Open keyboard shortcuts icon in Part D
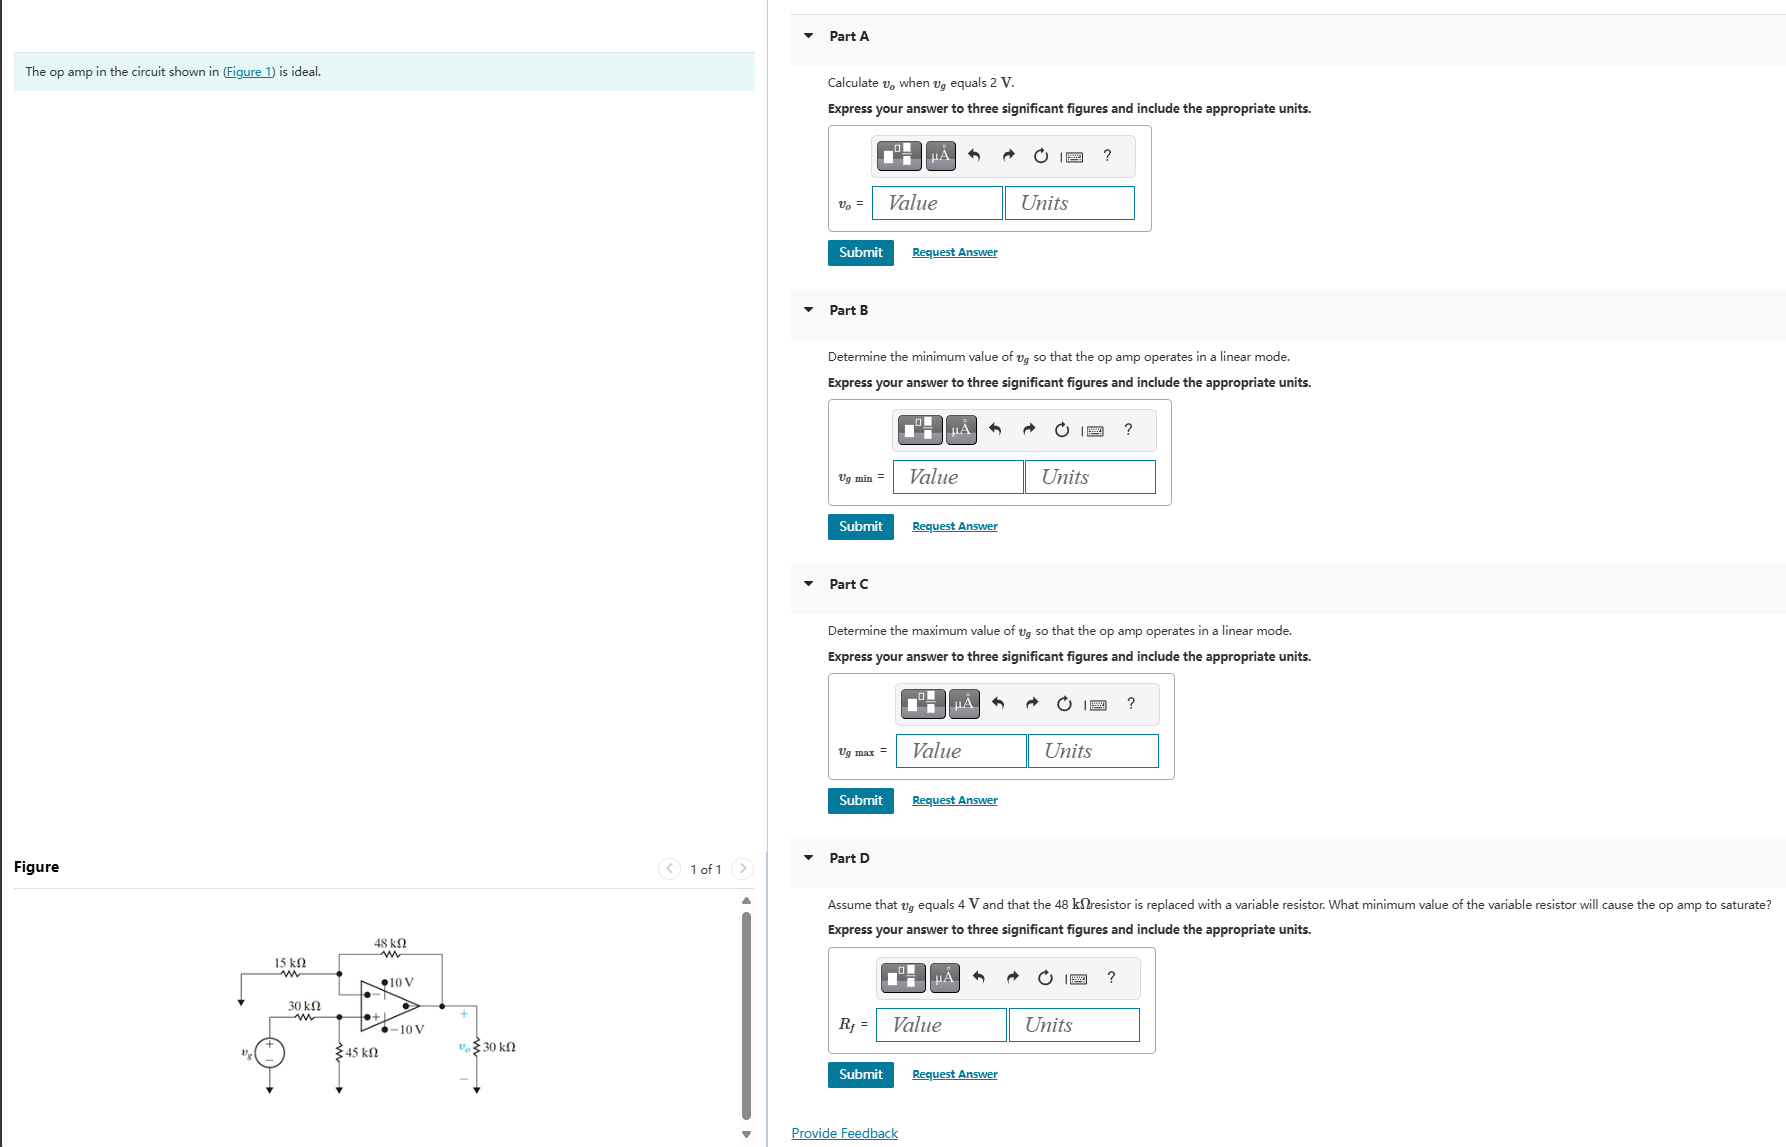This screenshot has height=1147, width=1786. click(x=1077, y=979)
